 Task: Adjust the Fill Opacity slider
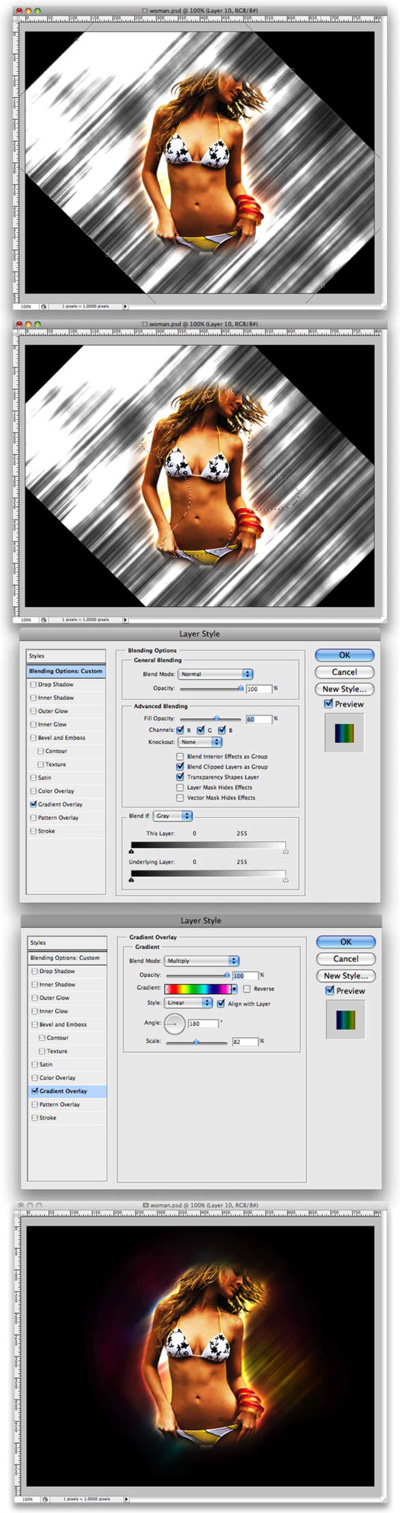point(210,719)
